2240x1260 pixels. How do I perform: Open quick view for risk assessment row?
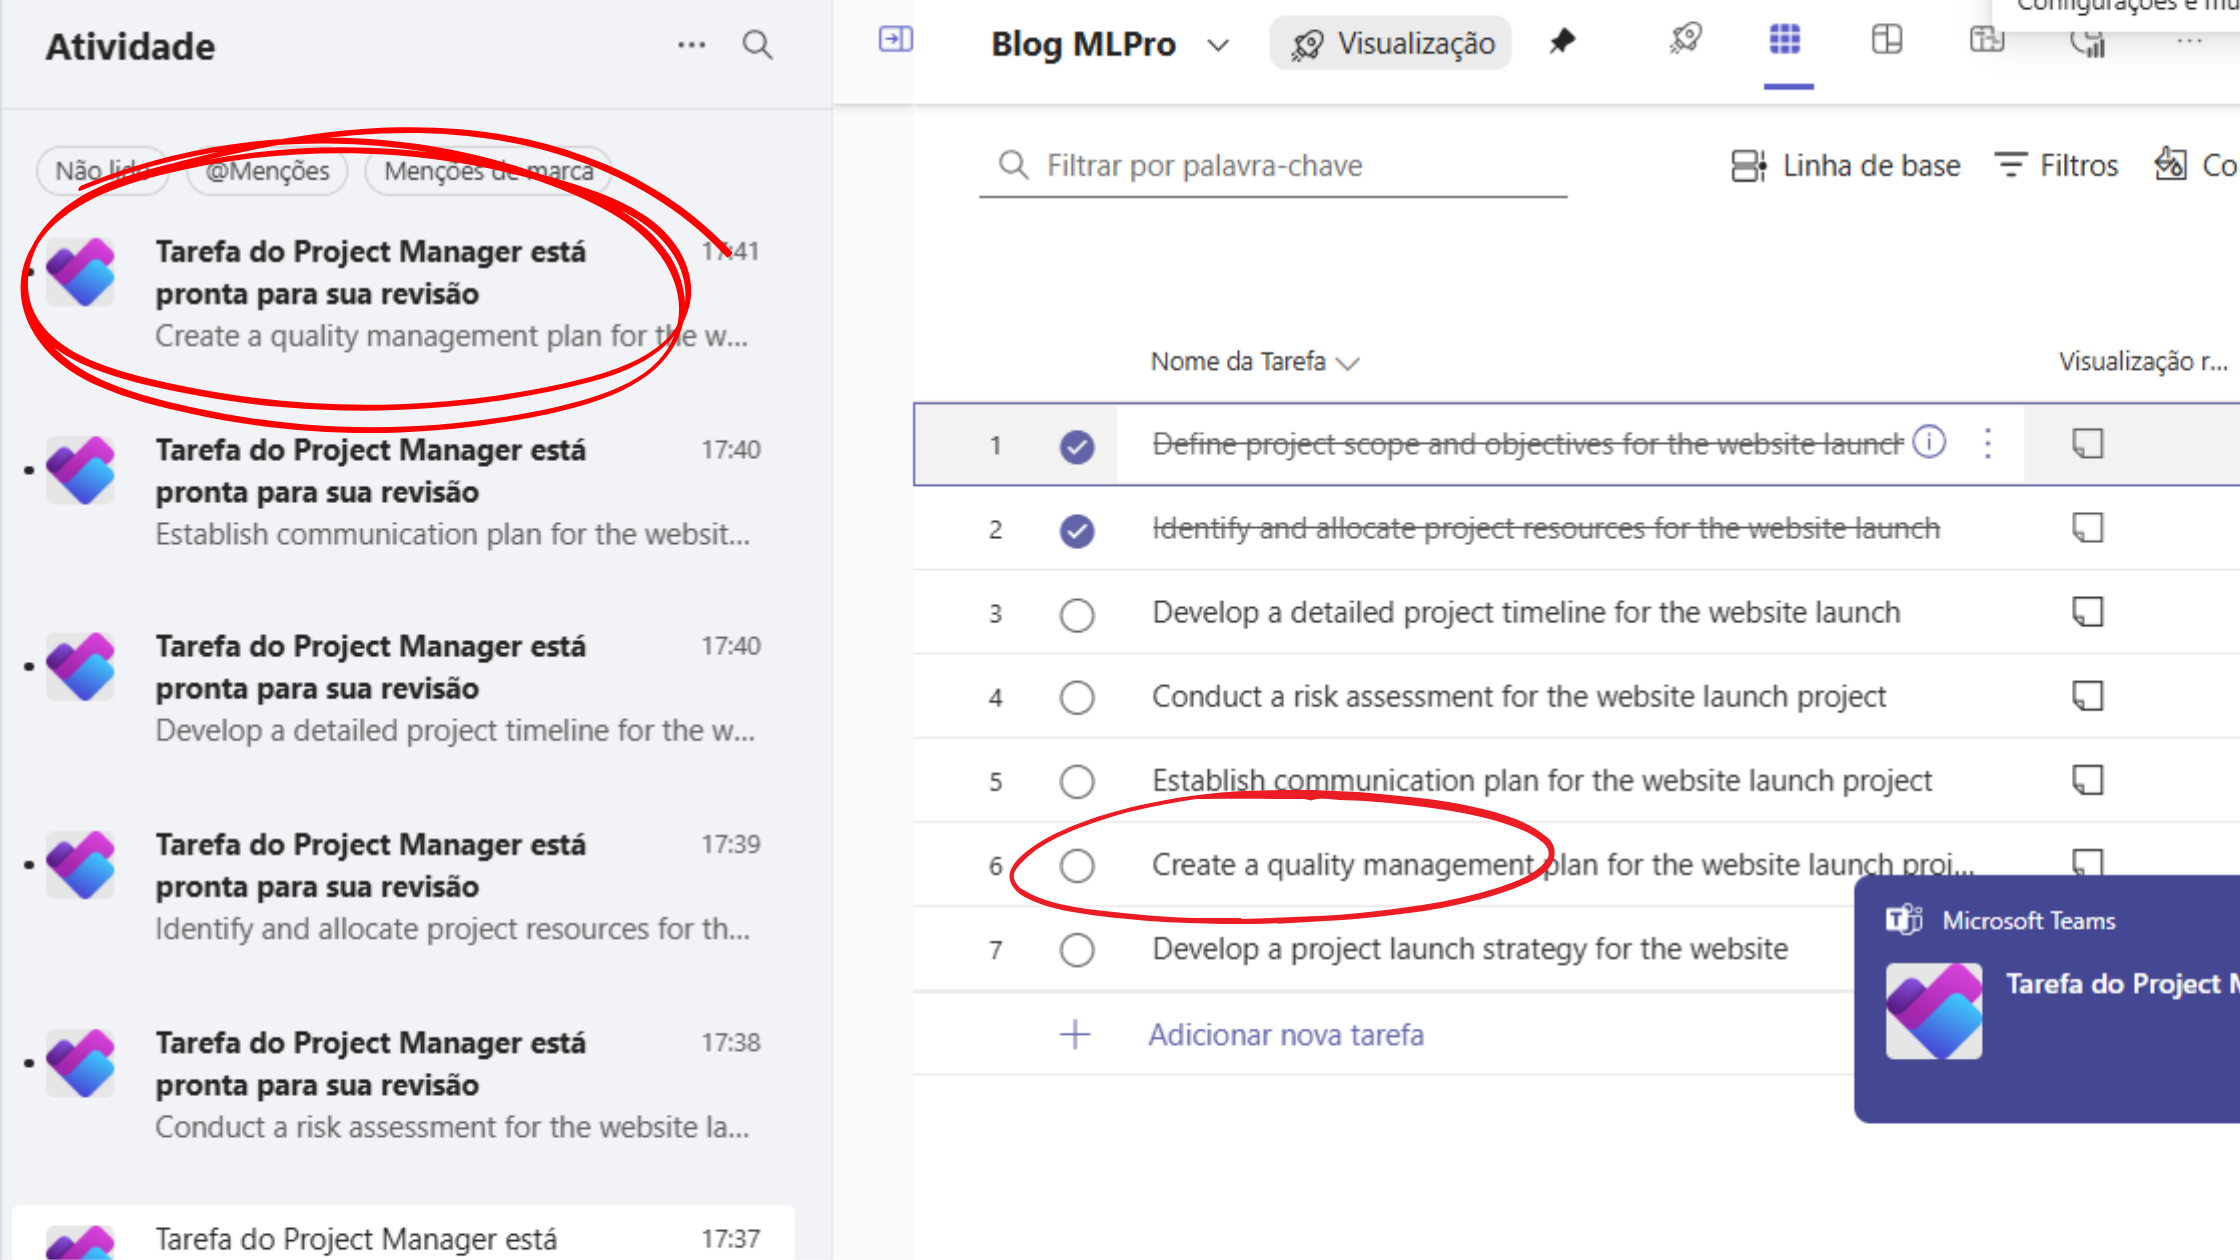pyautogui.click(x=2088, y=695)
